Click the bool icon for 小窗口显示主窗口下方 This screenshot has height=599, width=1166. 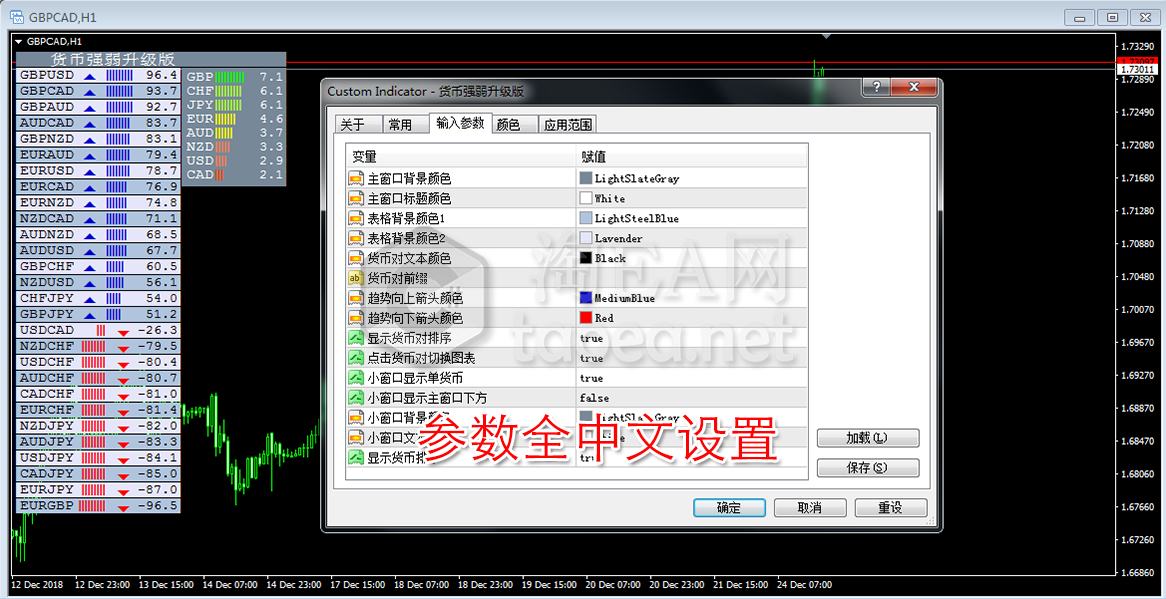pyautogui.click(x=355, y=398)
